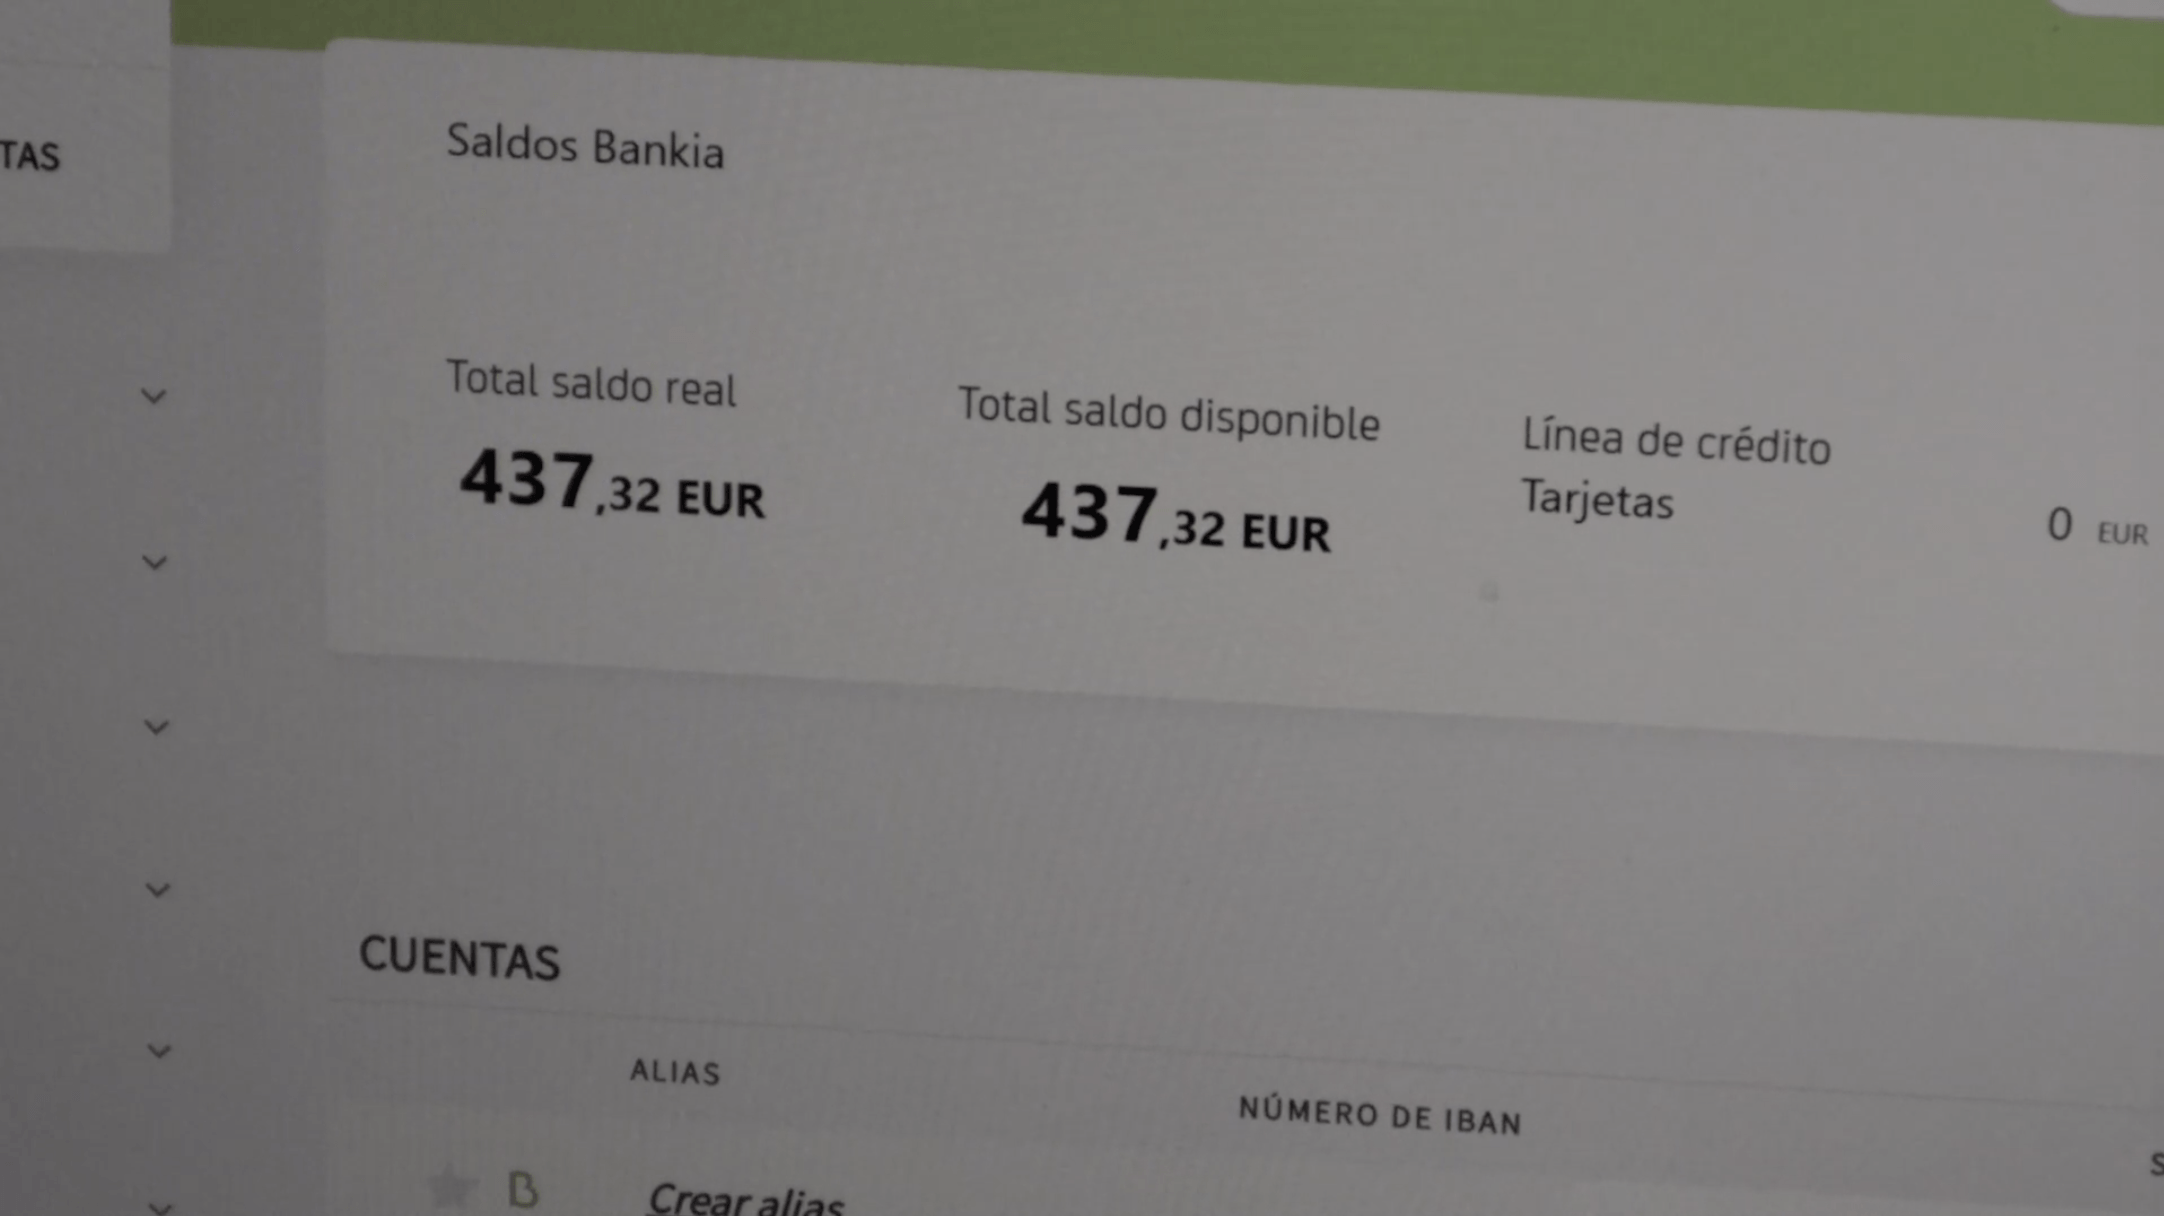Open the Línea de crédito entry
Viewport: 2164px width, 1216px height.
click(x=1676, y=442)
